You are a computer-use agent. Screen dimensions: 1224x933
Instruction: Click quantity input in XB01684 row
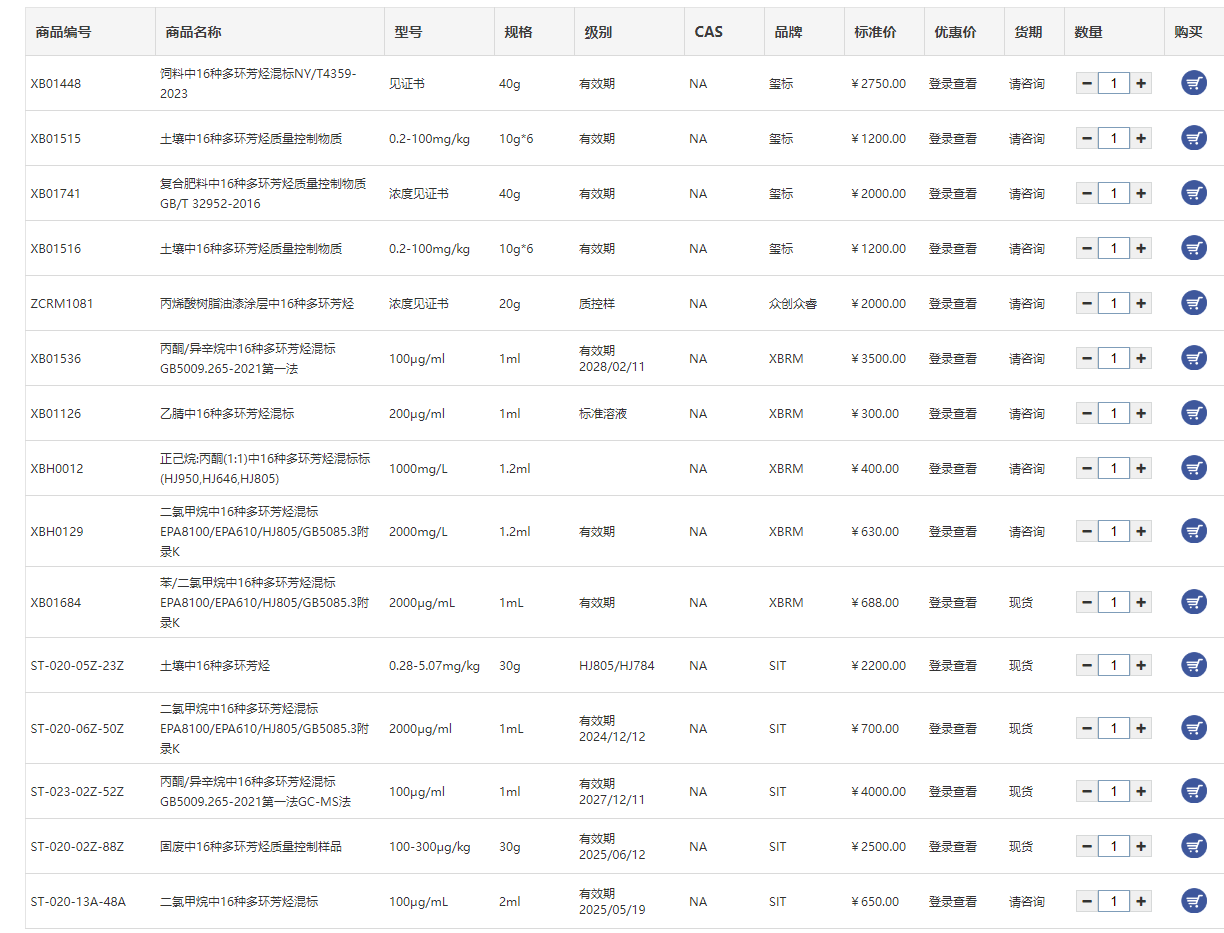[1114, 602]
